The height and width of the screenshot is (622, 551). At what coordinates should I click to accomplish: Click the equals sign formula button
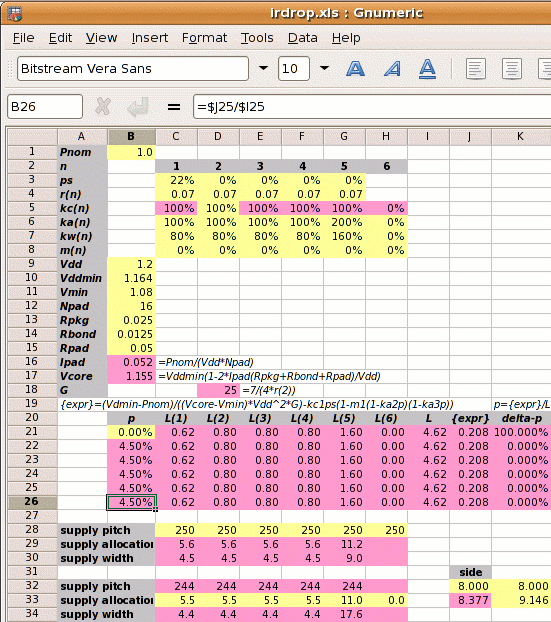pos(174,107)
